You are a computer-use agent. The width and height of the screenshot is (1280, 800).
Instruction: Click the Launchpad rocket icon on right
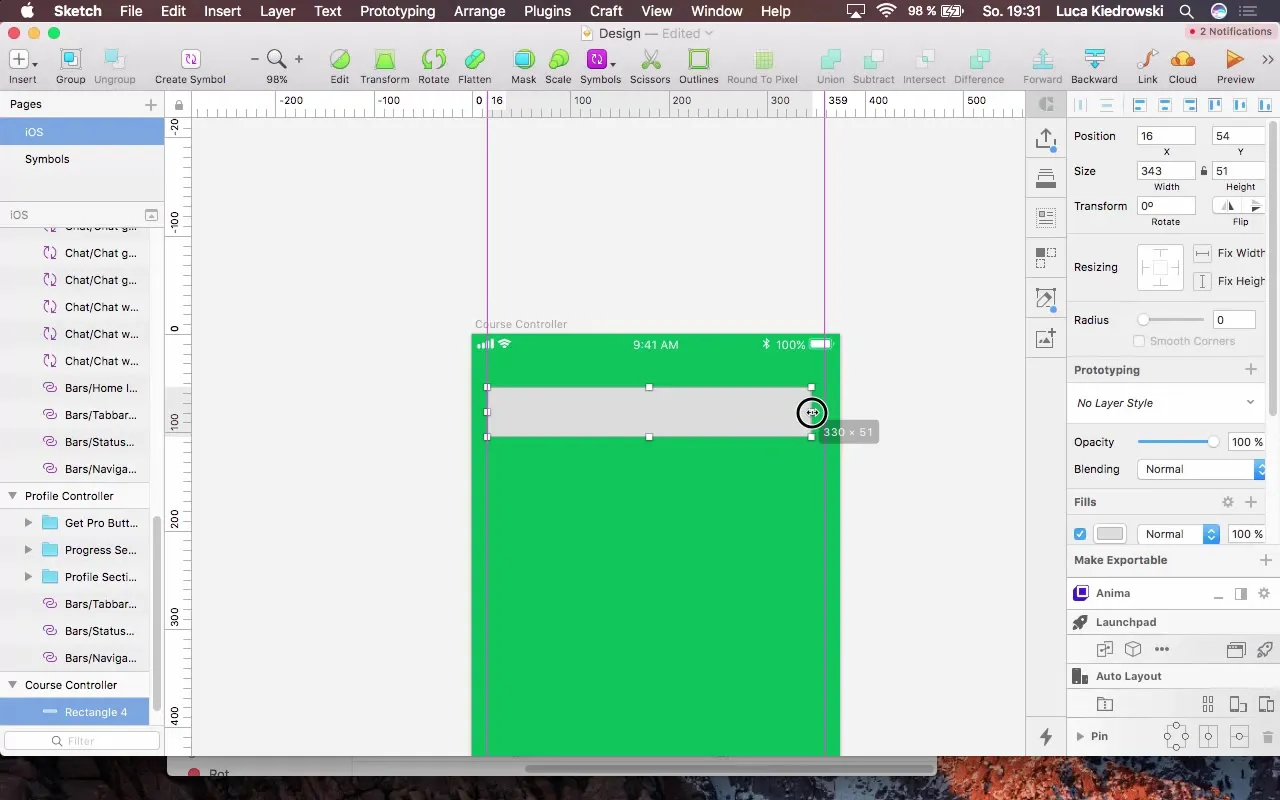[1264, 649]
